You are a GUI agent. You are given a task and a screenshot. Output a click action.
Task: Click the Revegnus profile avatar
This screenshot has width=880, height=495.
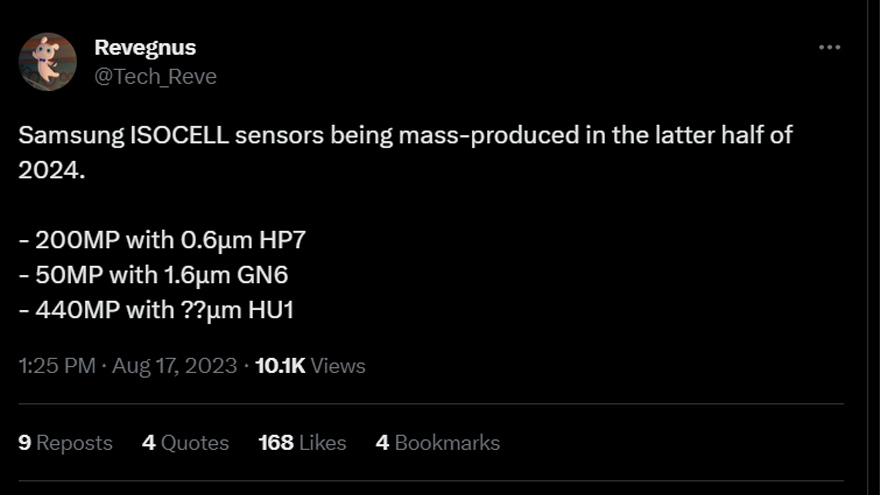(x=48, y=62)
